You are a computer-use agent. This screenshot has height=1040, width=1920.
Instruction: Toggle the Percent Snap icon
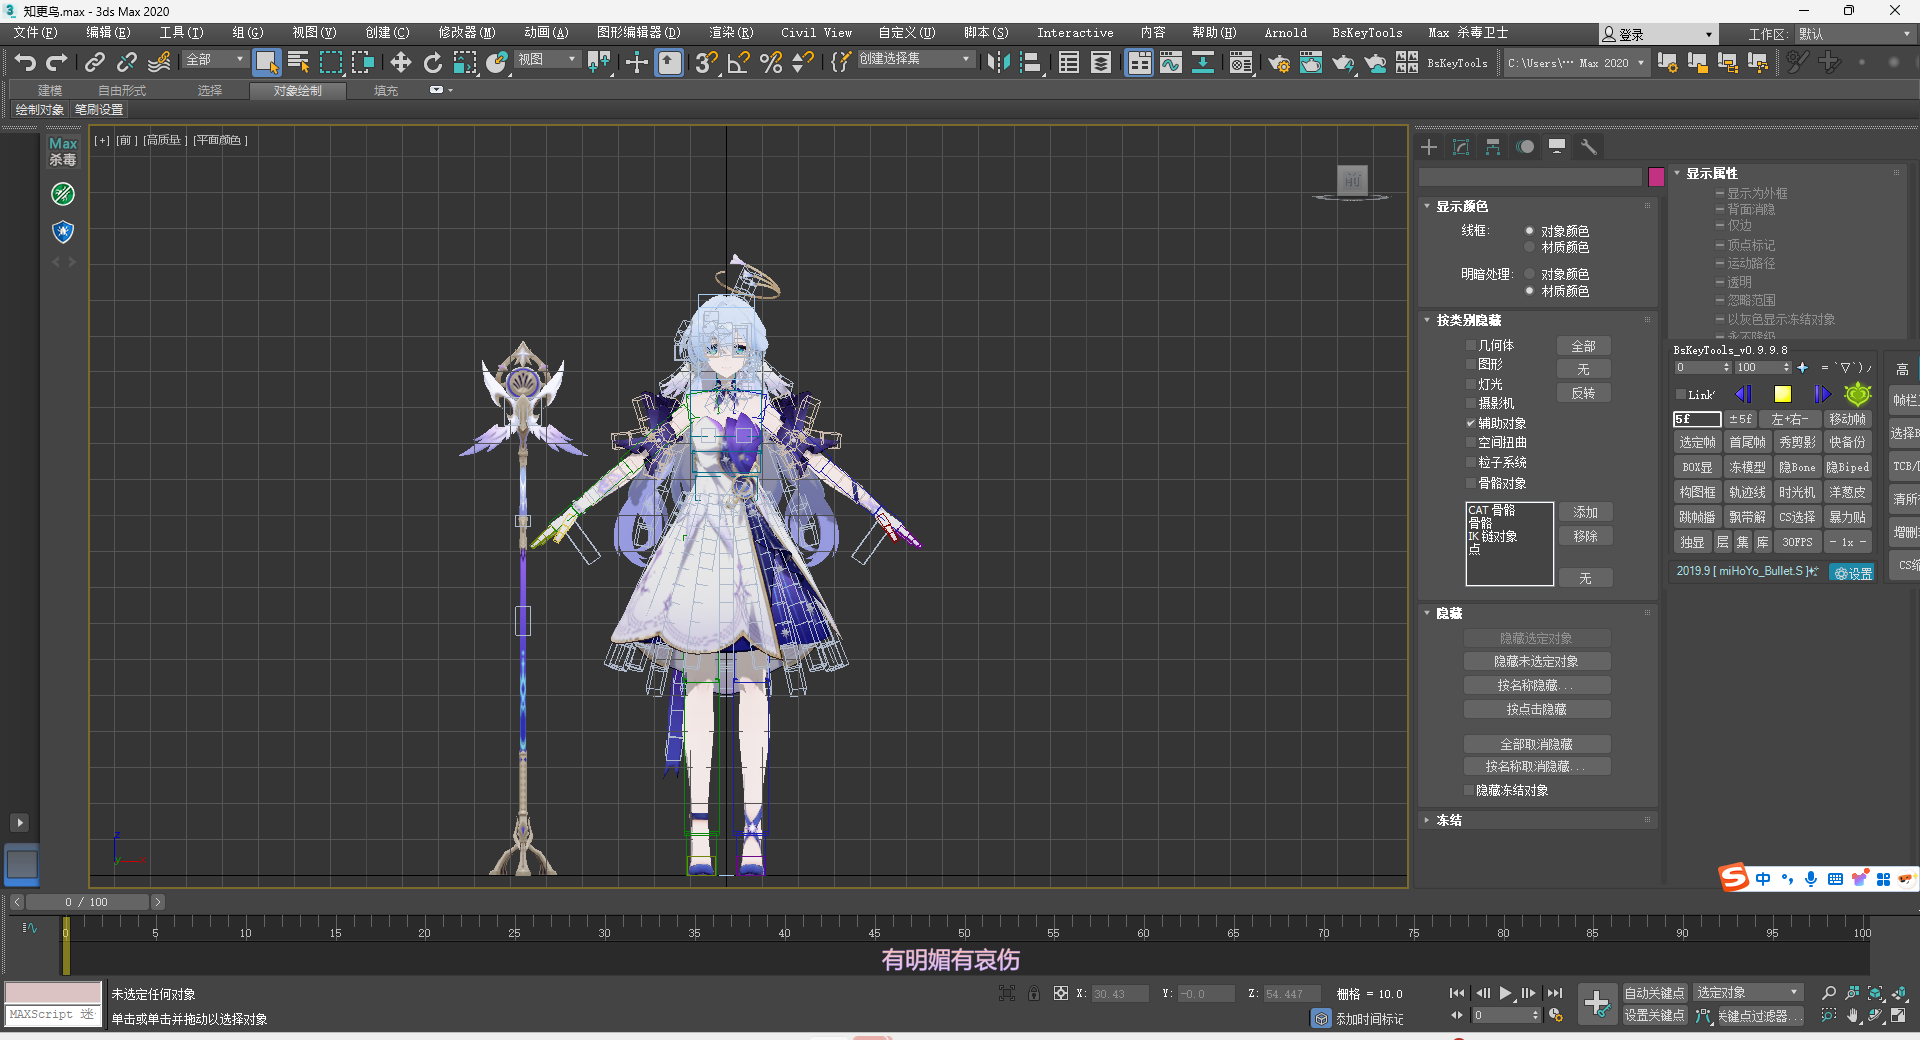[771, 62]
